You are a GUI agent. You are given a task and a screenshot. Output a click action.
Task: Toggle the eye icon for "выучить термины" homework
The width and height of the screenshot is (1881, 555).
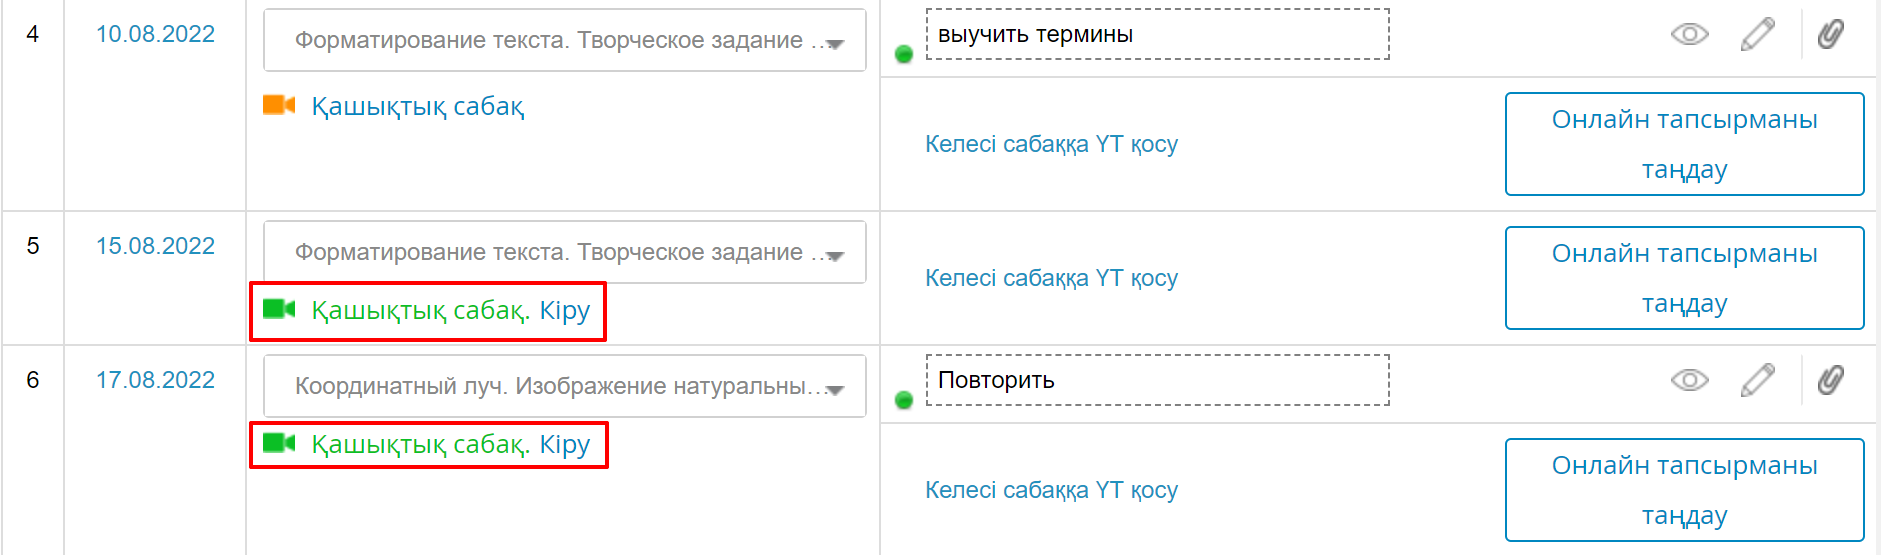click(1689, 34)
